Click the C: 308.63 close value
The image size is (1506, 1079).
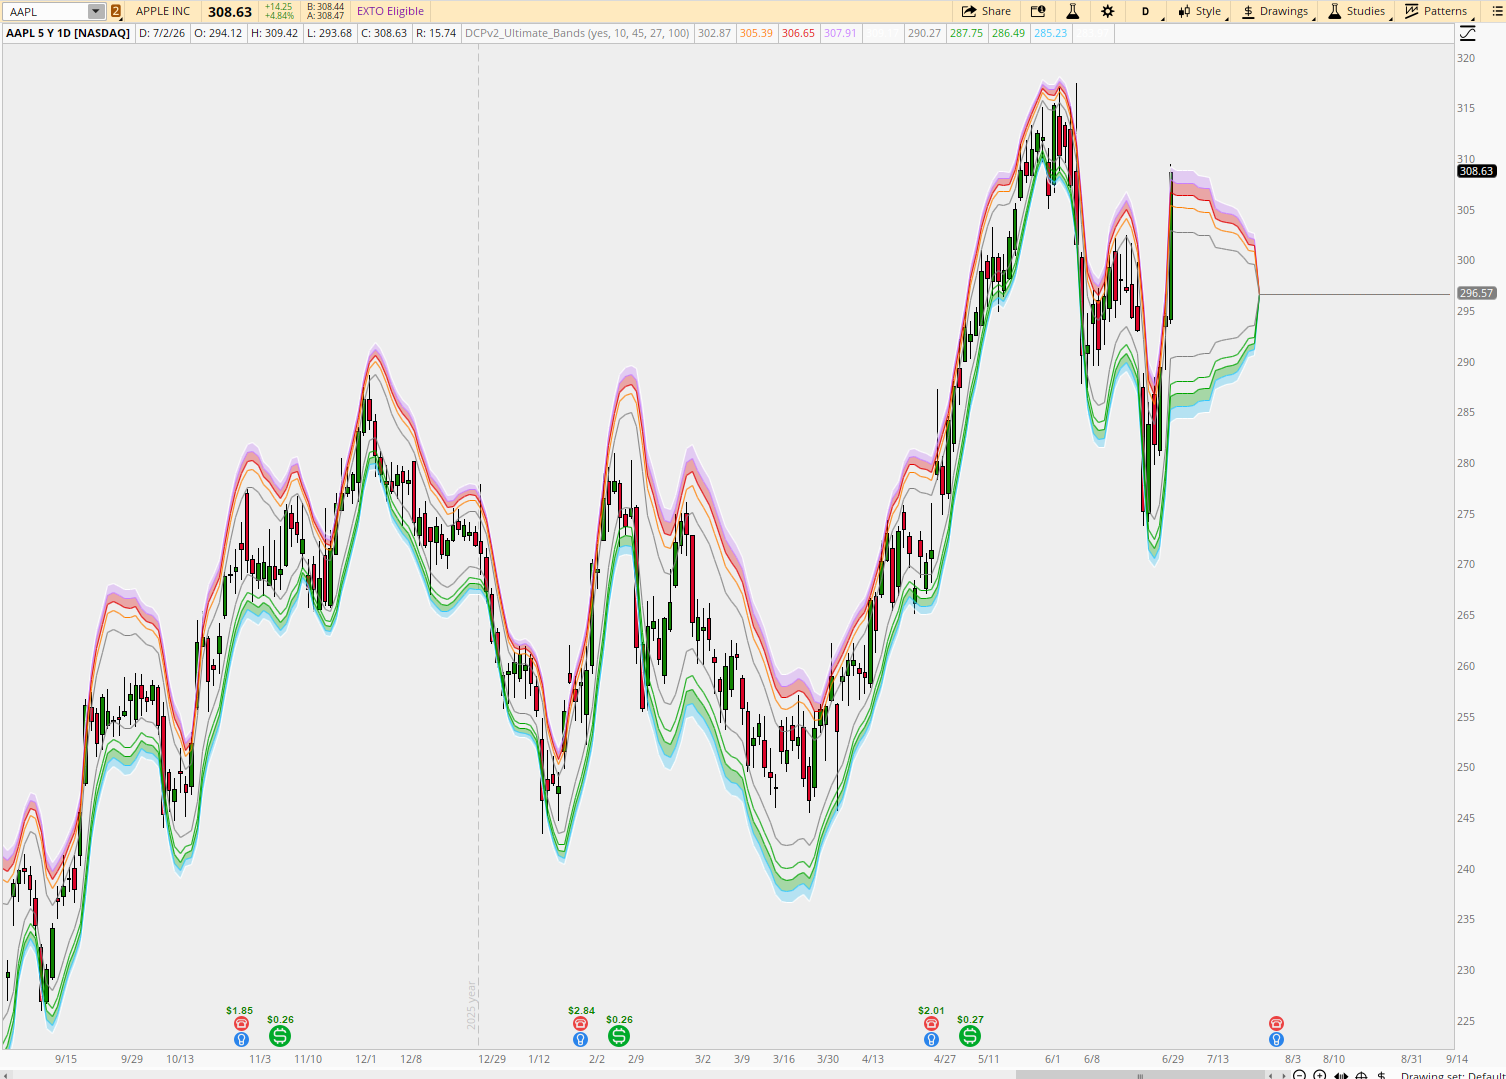[384, 33]
